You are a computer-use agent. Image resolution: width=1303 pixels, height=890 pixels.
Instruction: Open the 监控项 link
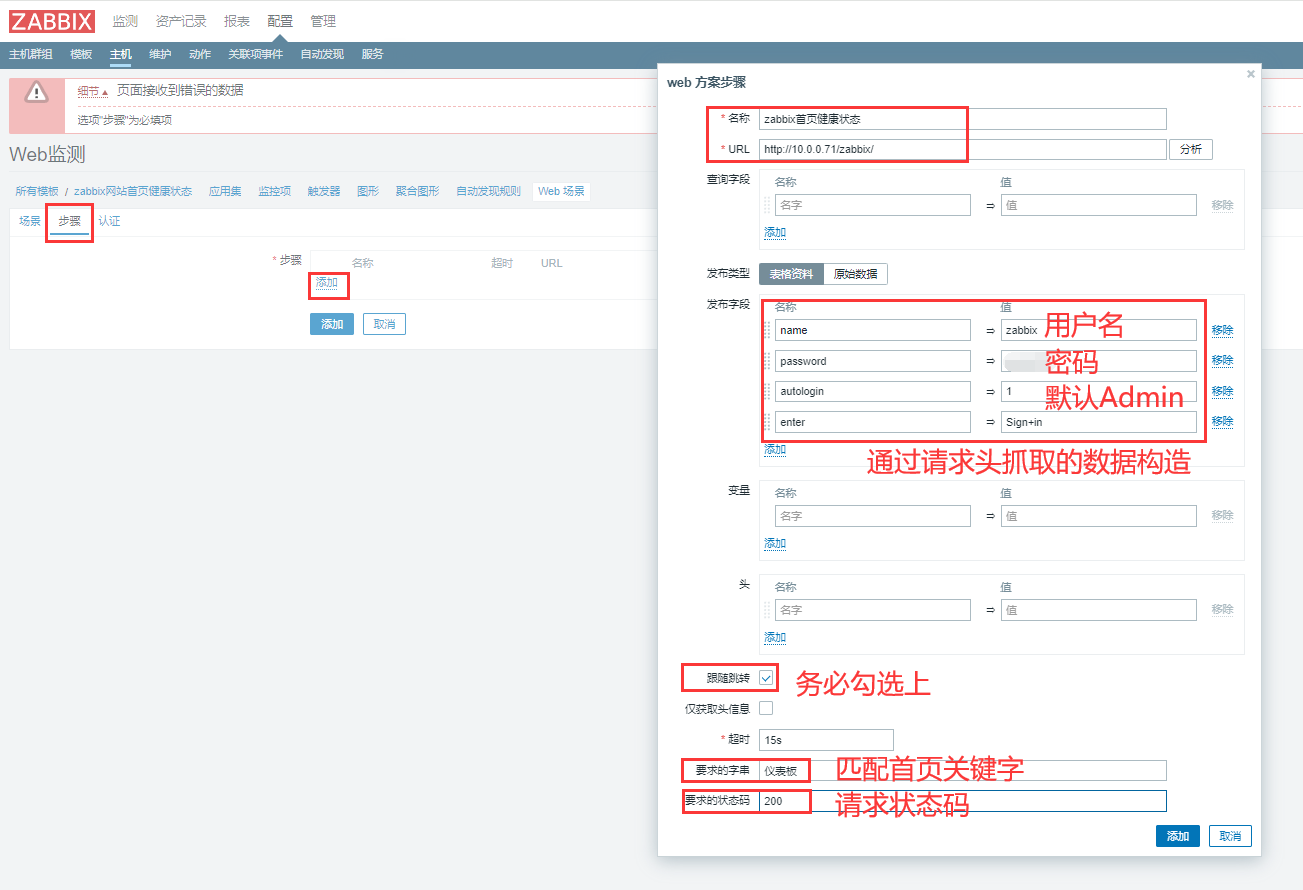[x=274, y=191]
